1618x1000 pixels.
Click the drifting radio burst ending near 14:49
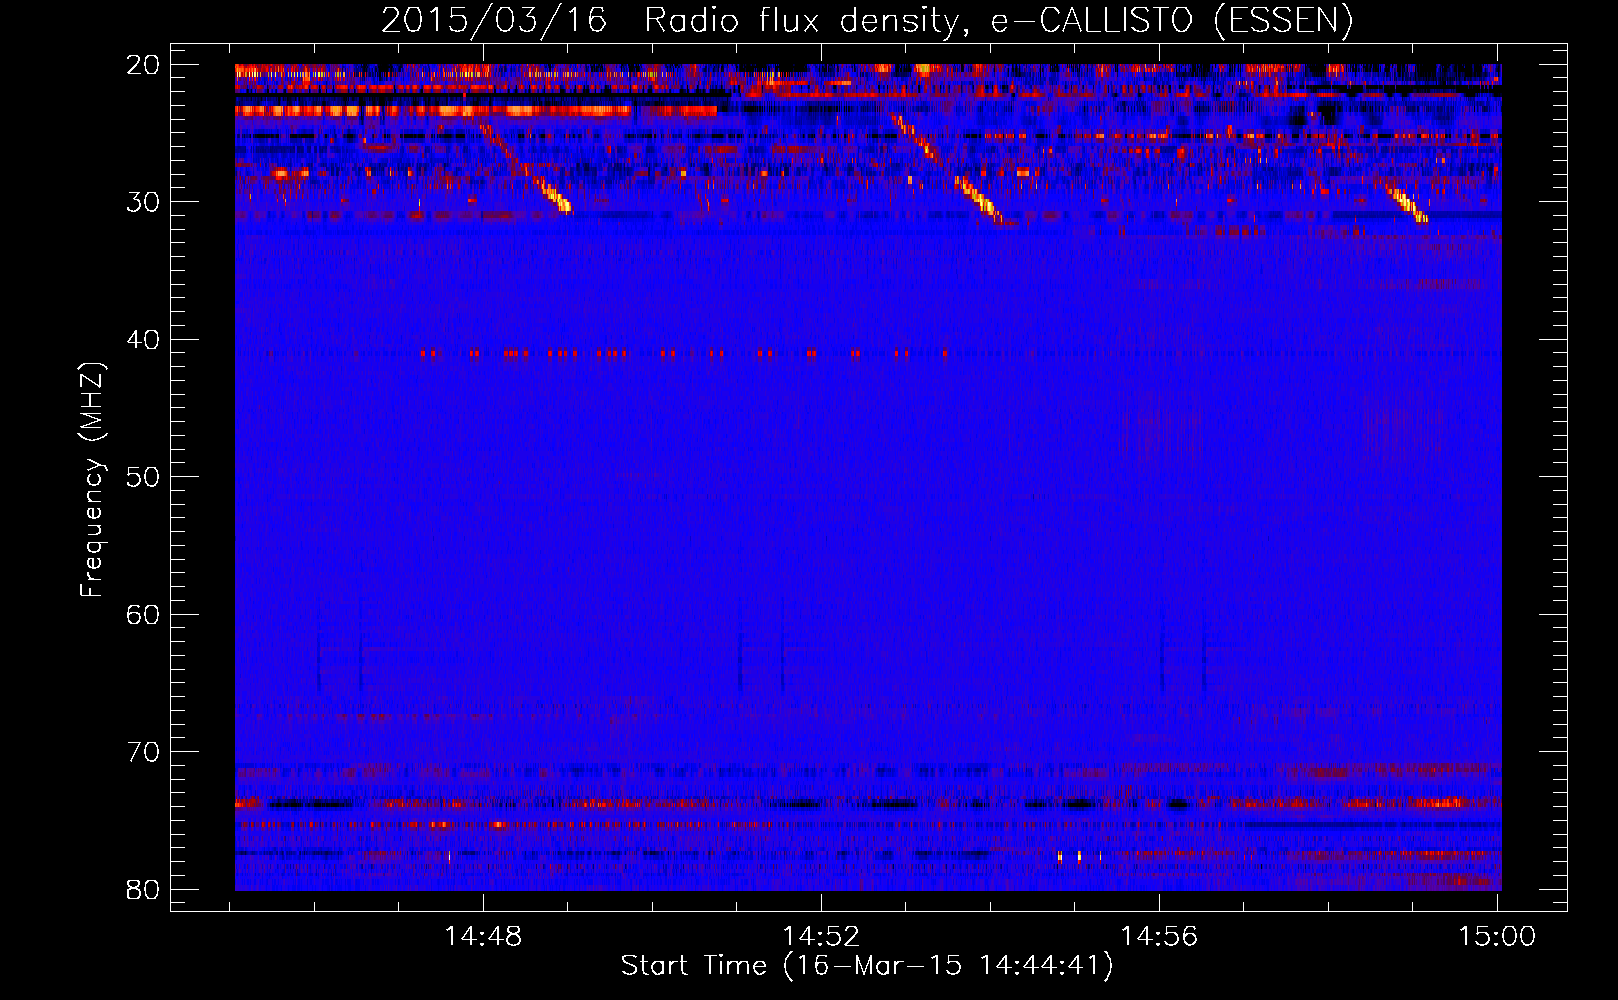[x=524, y=167]
